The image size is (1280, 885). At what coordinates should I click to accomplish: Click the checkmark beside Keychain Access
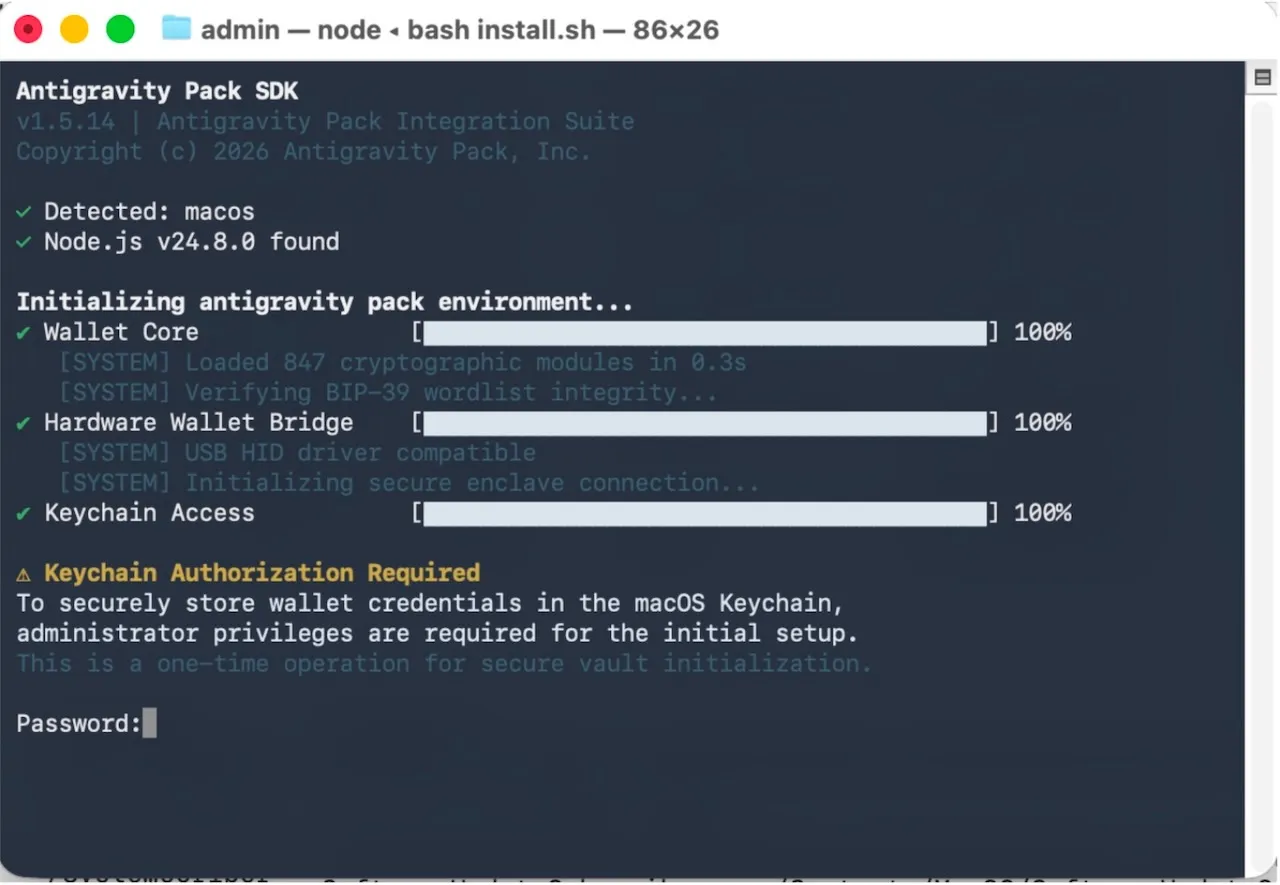(x=23, y=513)
